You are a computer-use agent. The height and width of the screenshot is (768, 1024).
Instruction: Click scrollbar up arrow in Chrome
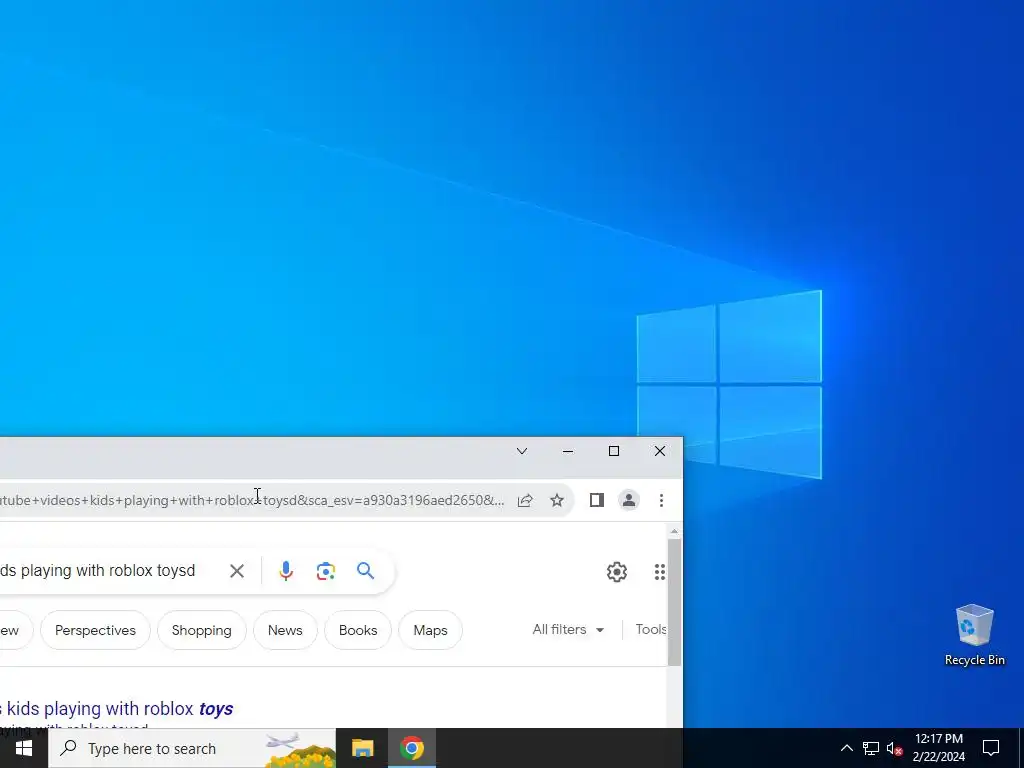tap(674, 532)
